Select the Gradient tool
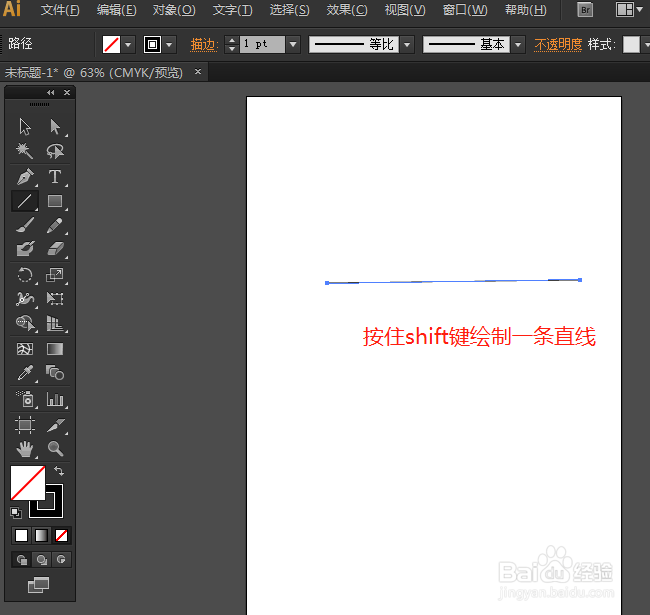 click(55, 349)
